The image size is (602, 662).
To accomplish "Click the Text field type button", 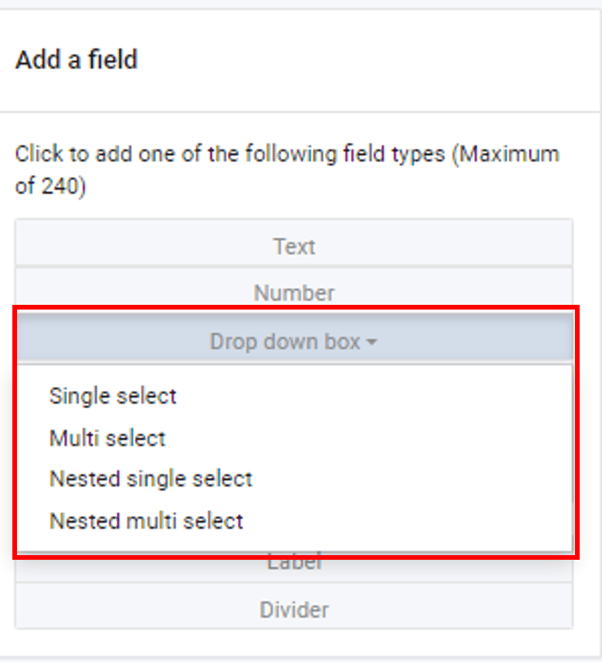I will click(294, 246).
